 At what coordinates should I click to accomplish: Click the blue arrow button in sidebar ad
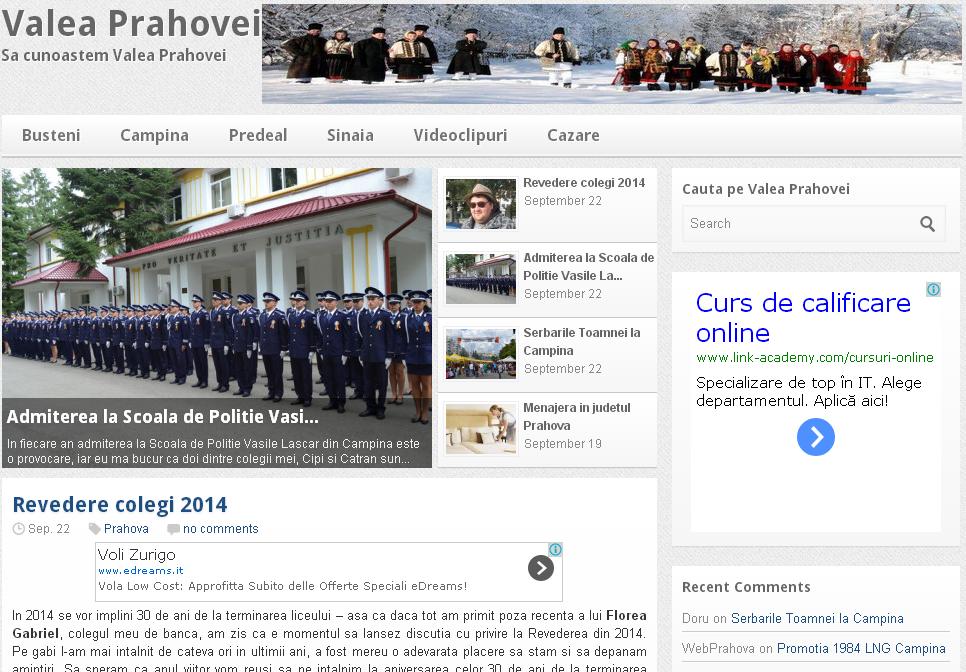click(x=815, y=437)
